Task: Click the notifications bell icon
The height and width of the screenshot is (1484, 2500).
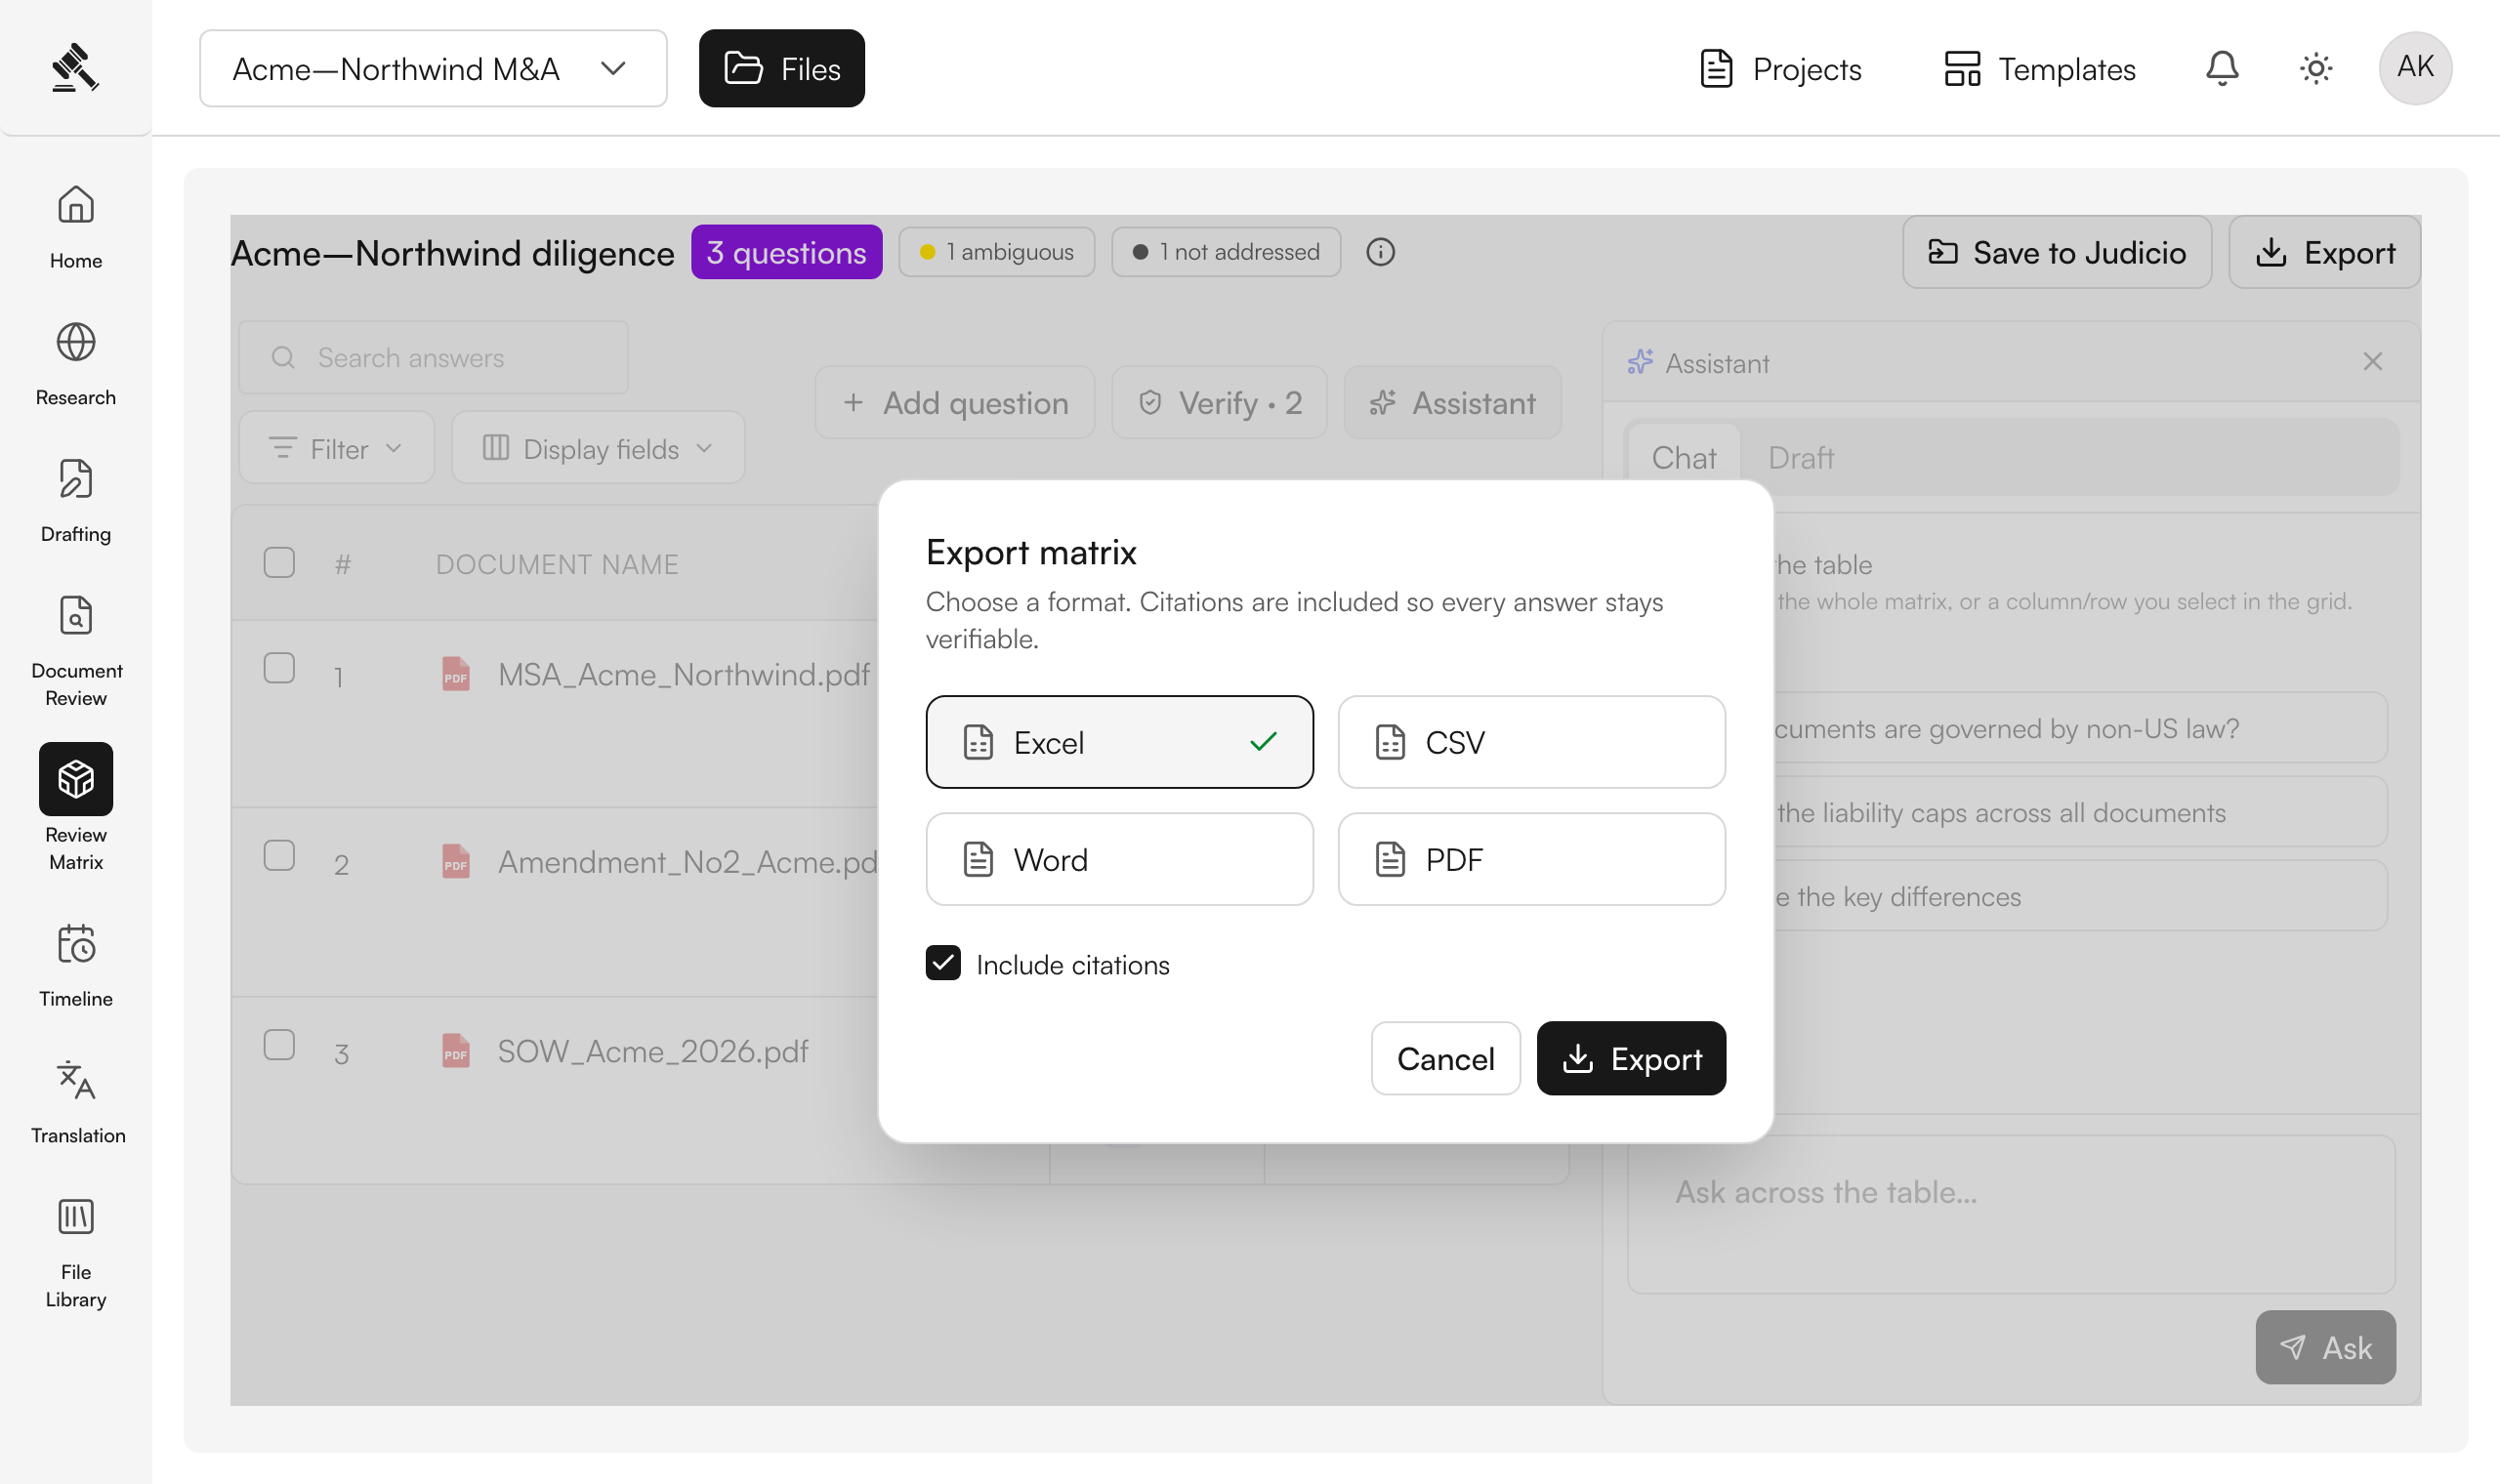Action: click(x=2222, y=68)
